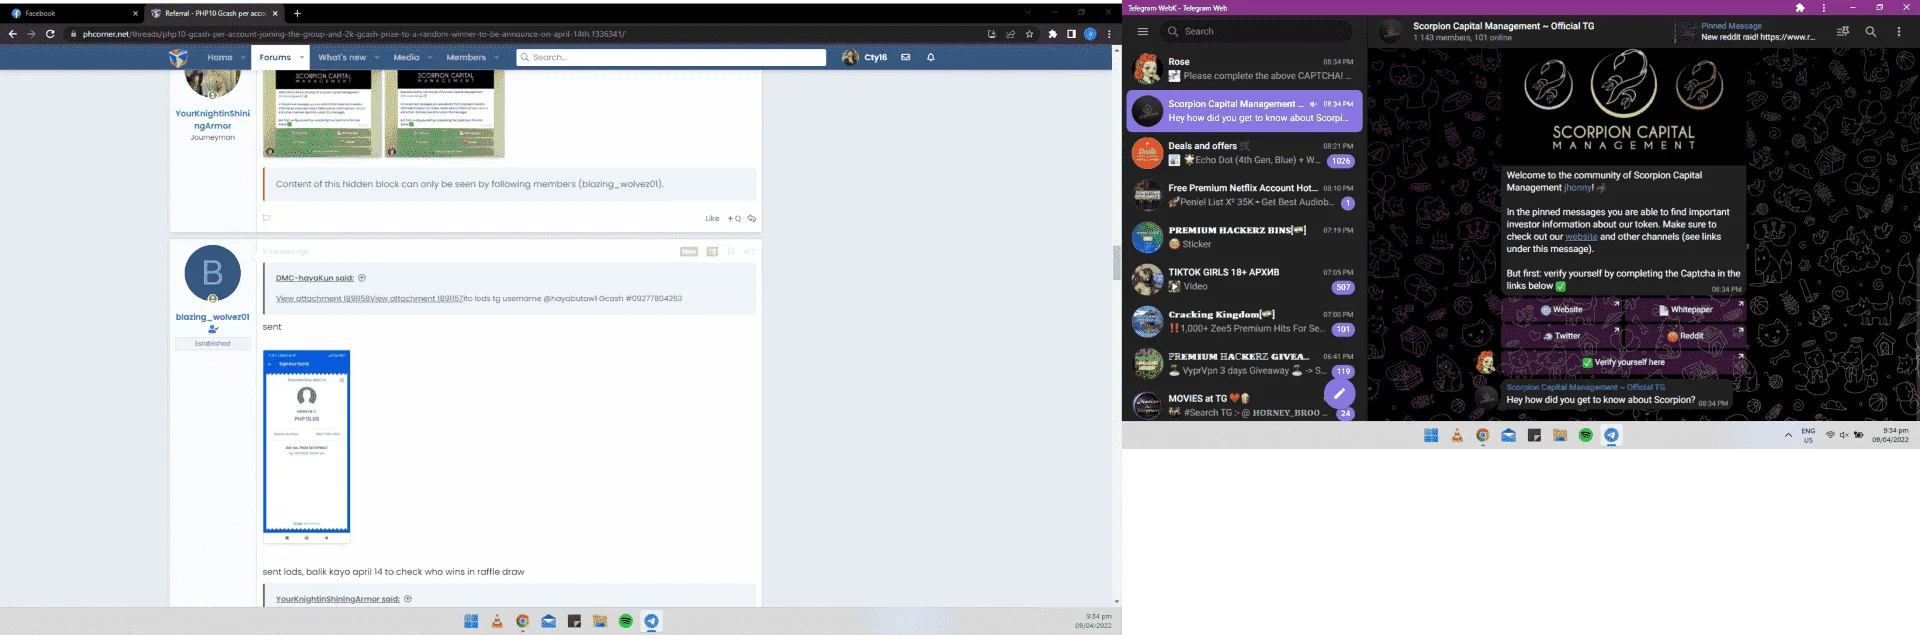Click Start button in right taskbar
Viewport: 1920px width, 635px height.
1431,435
